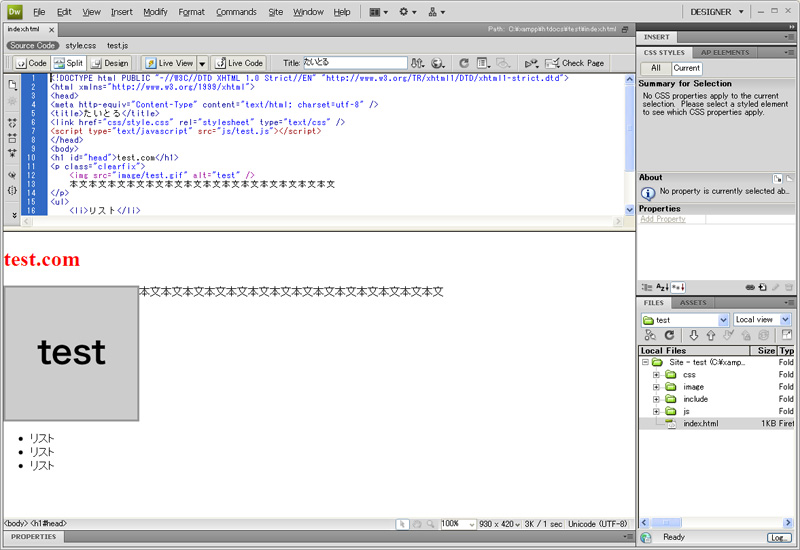The width and height of the screenshot is (800, 550).
Task: Open the File menu
Action: click(x=39, y=12)
